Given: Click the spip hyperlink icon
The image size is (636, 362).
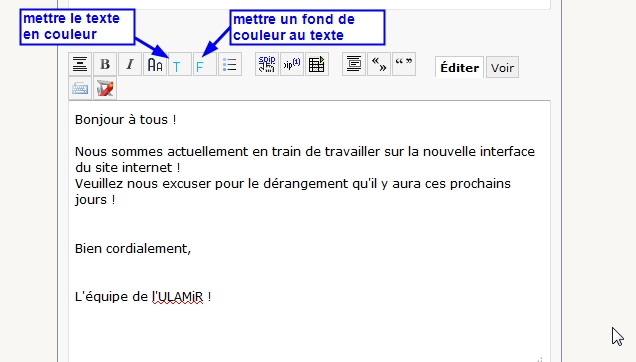Looking at the screenshot, I should point(267,64).
